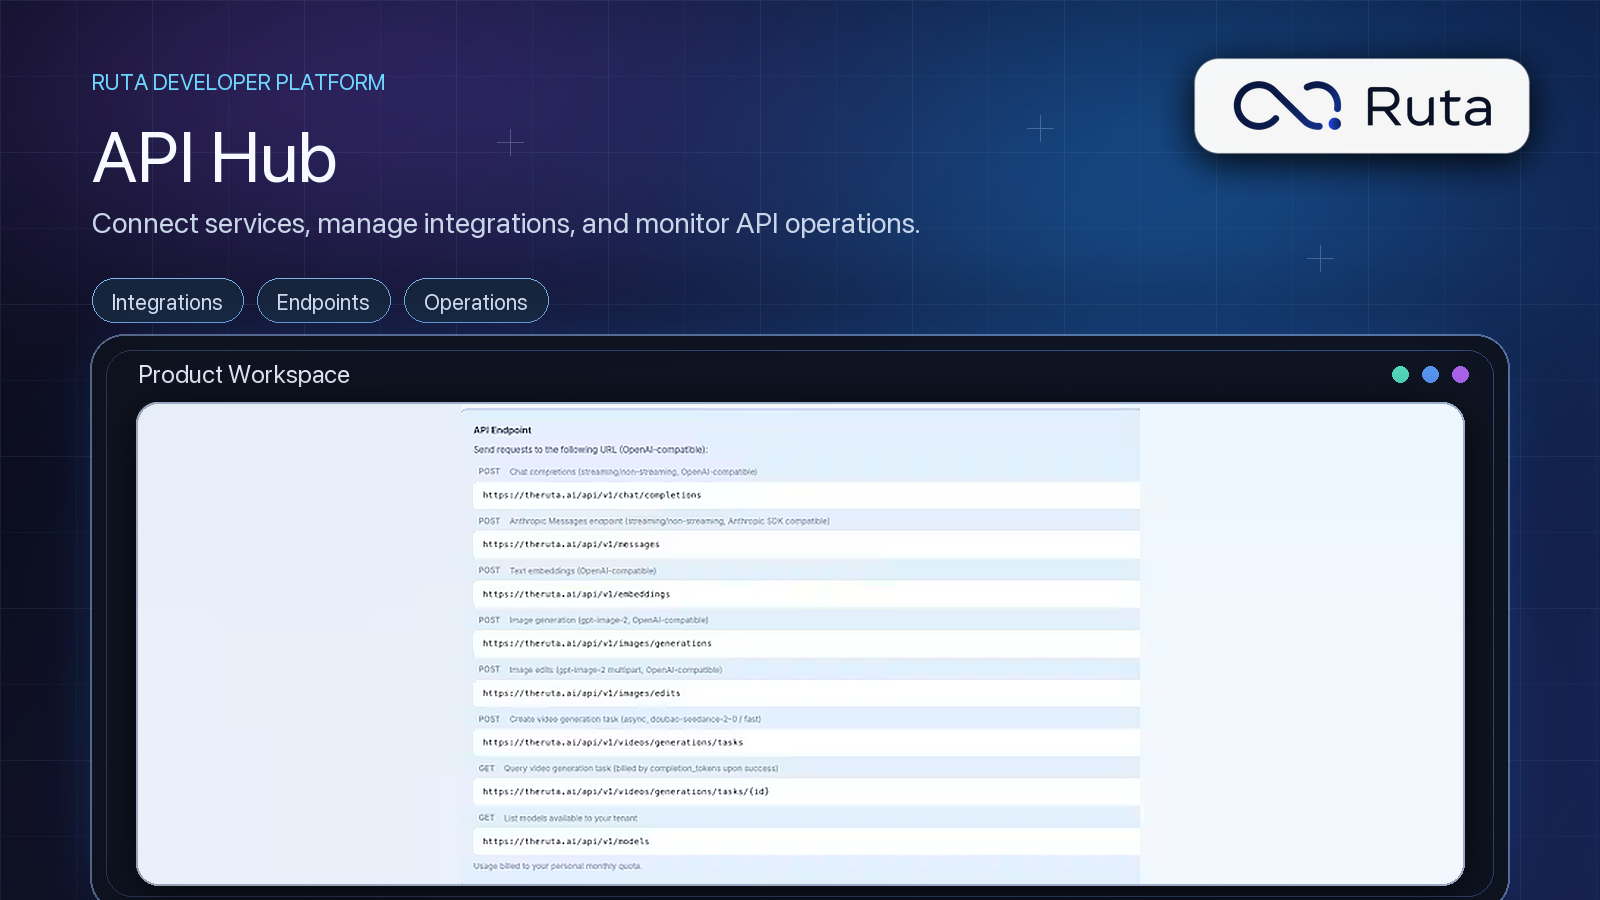Viewport: 1600px width, 900px height.
Task: Click the "Ruta" wordmark in the logo badge
Action: coord(1428,107)
